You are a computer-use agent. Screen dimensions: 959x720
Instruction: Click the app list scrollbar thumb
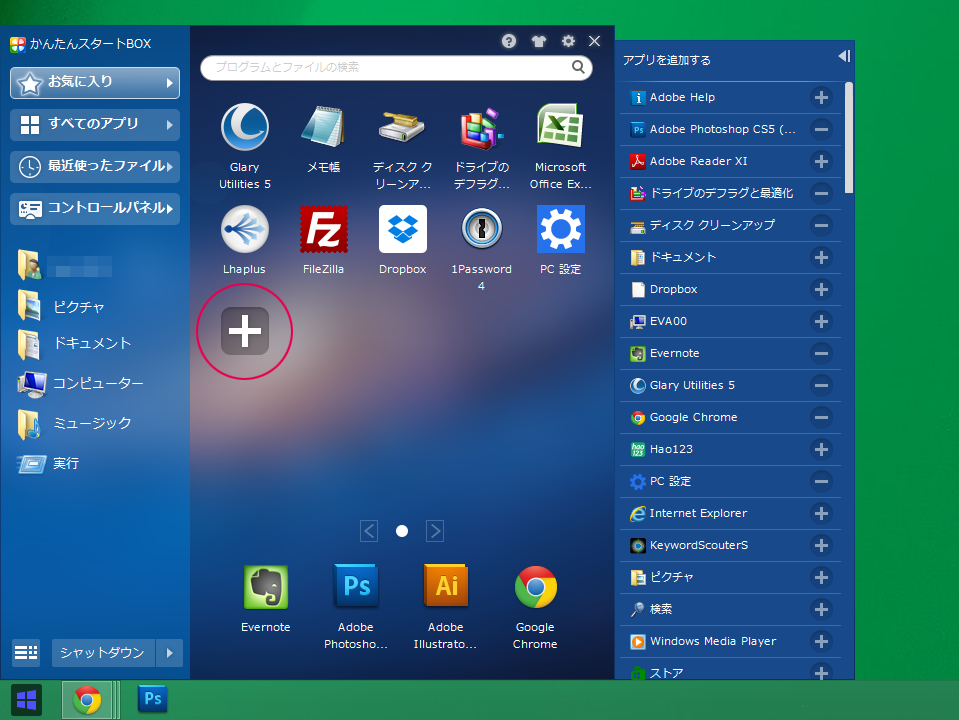point(849,138)
